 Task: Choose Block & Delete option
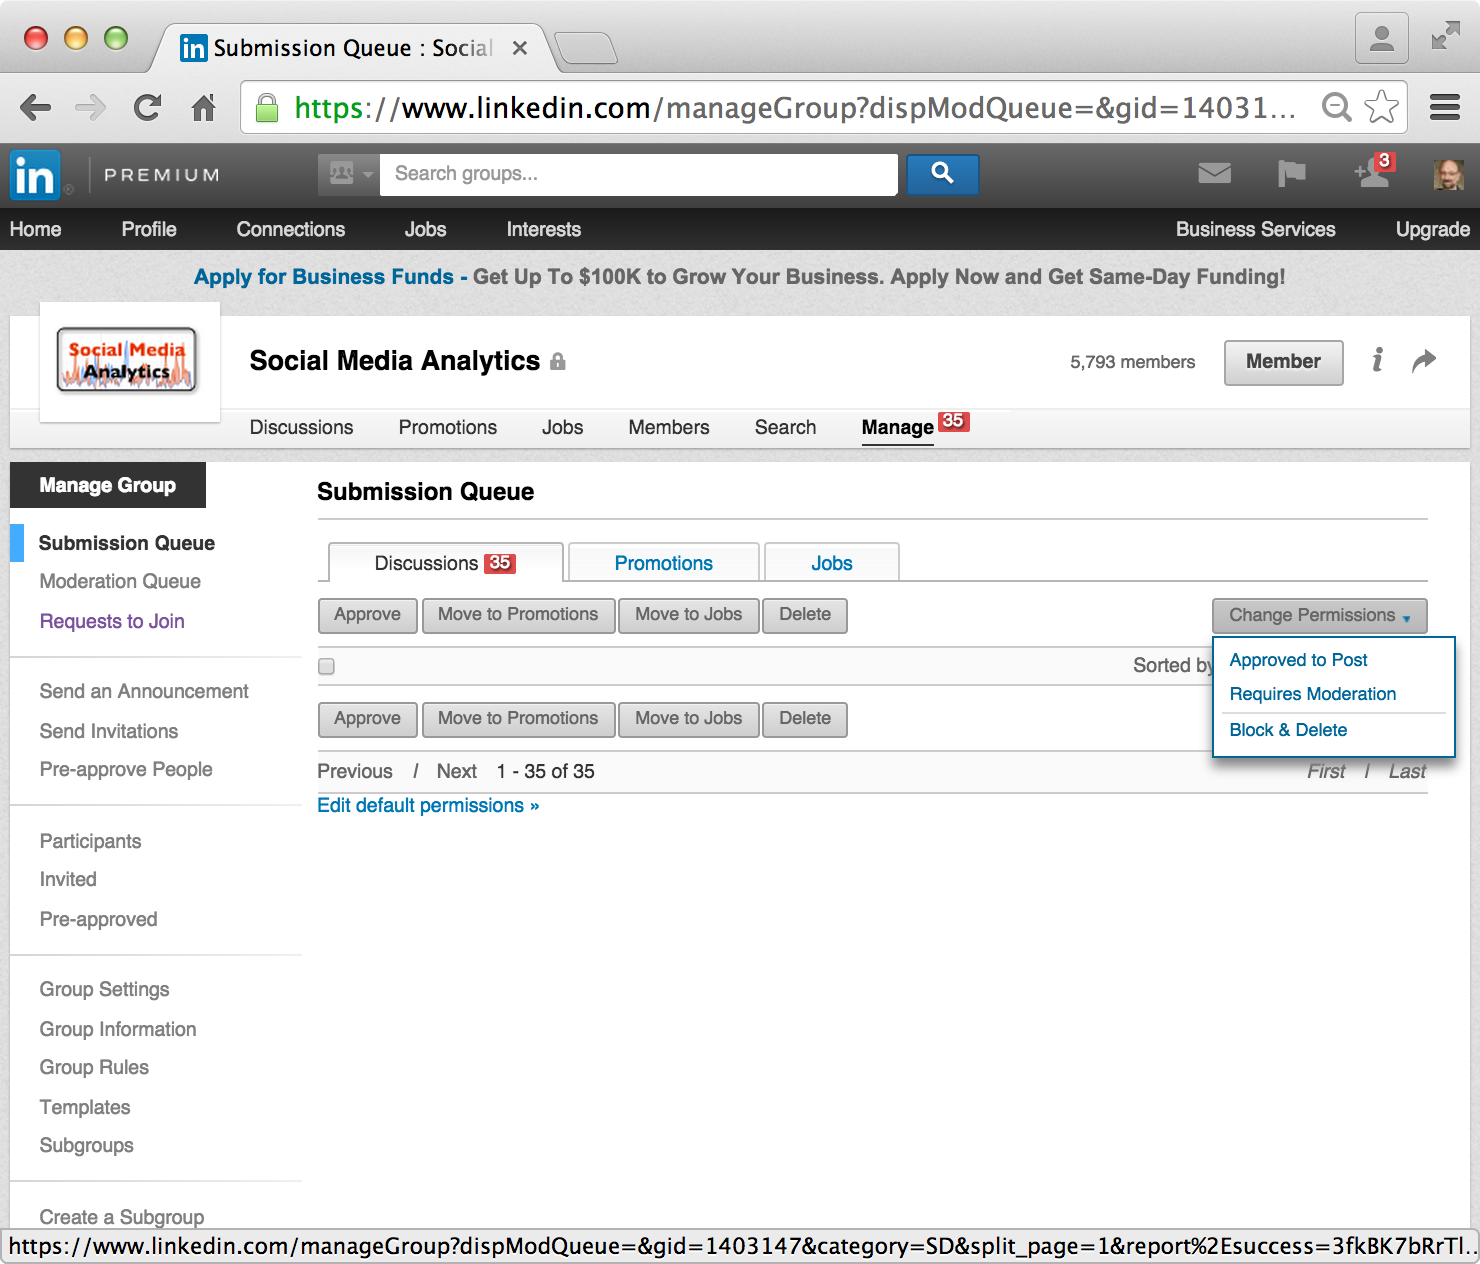click(1288, 730)
